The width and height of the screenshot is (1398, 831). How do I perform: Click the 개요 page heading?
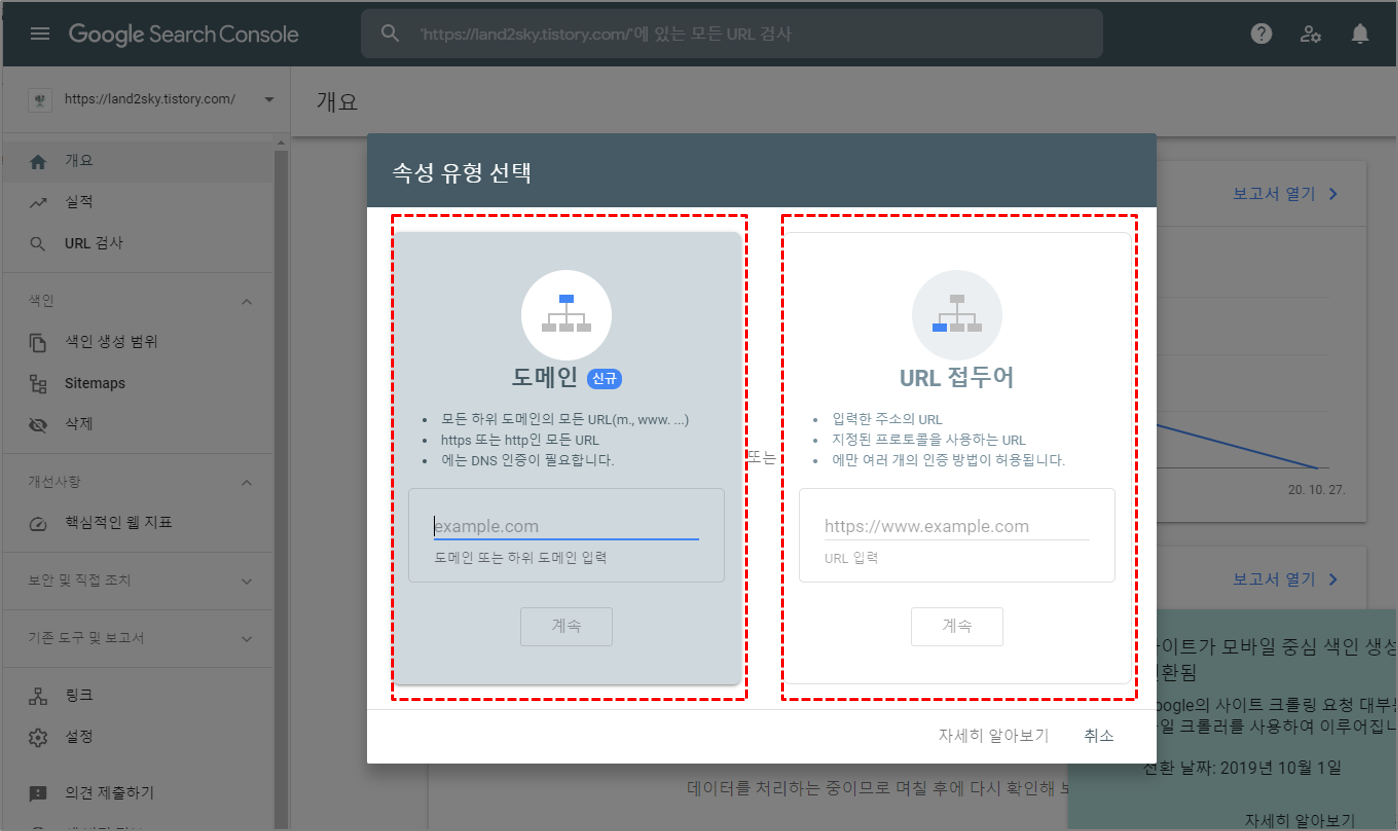pyautogui.click(x=337, y=101)
